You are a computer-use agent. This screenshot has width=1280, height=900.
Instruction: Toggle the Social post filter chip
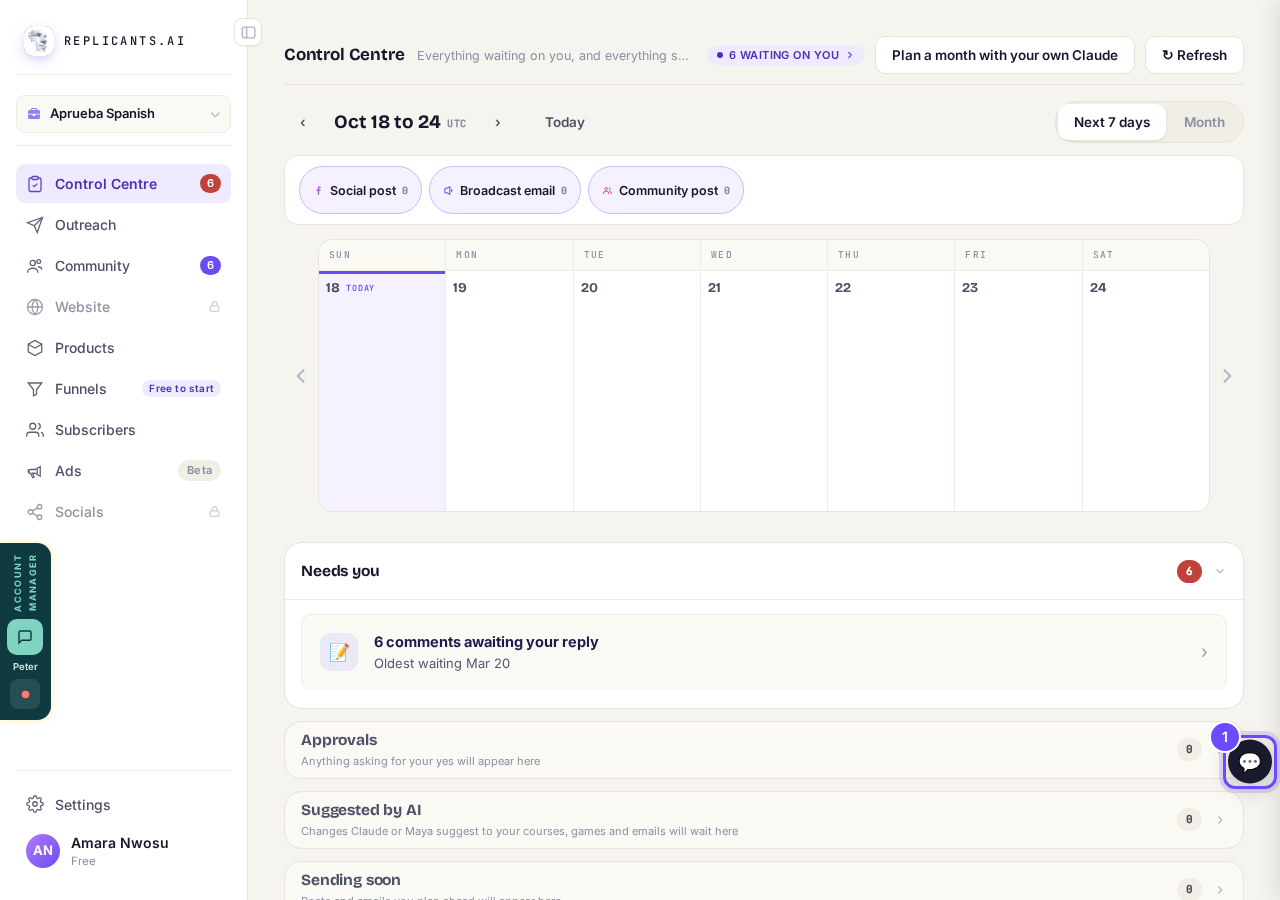coord(360,190)
